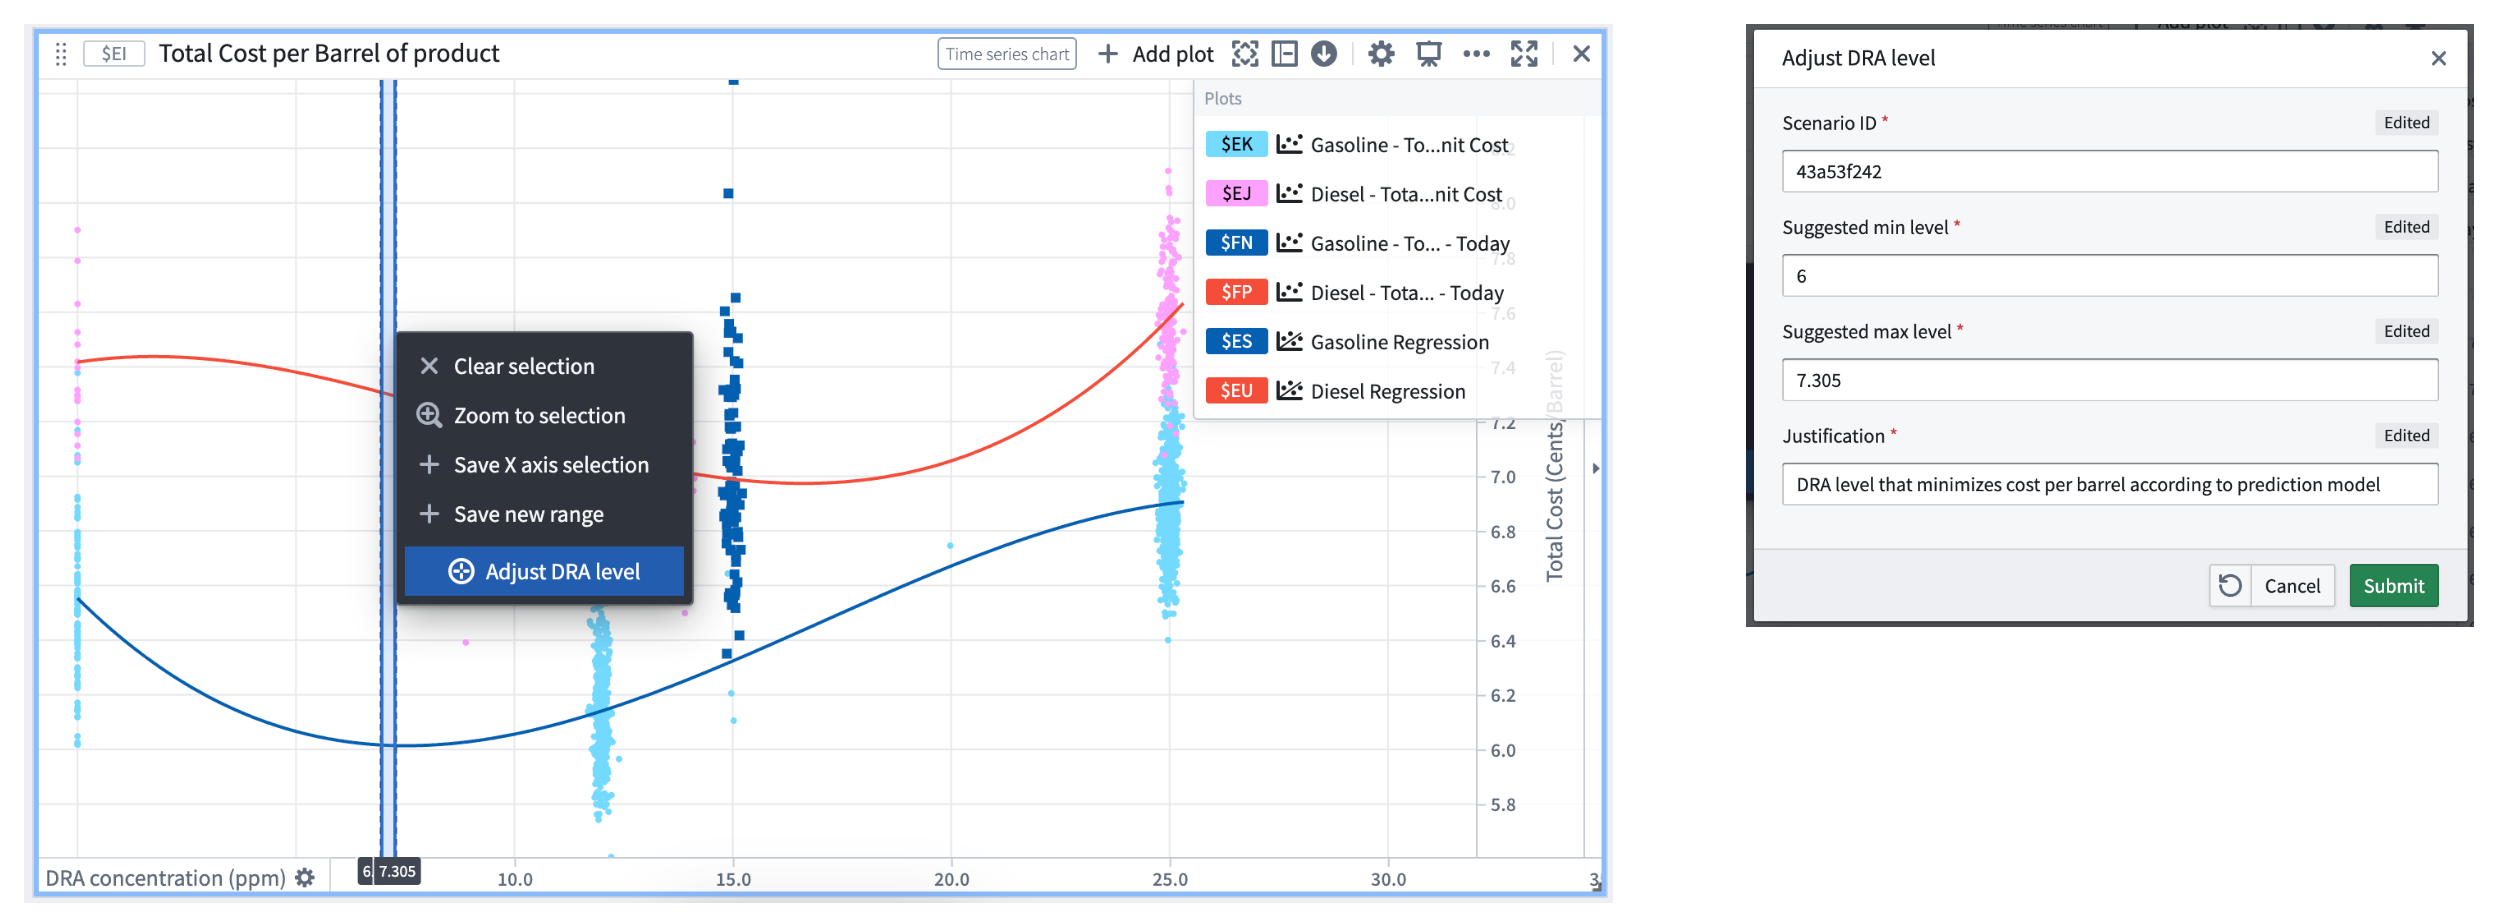2508x920 pixels.
Task: Click the $FP red color swatch
Action: point(1237,292)
